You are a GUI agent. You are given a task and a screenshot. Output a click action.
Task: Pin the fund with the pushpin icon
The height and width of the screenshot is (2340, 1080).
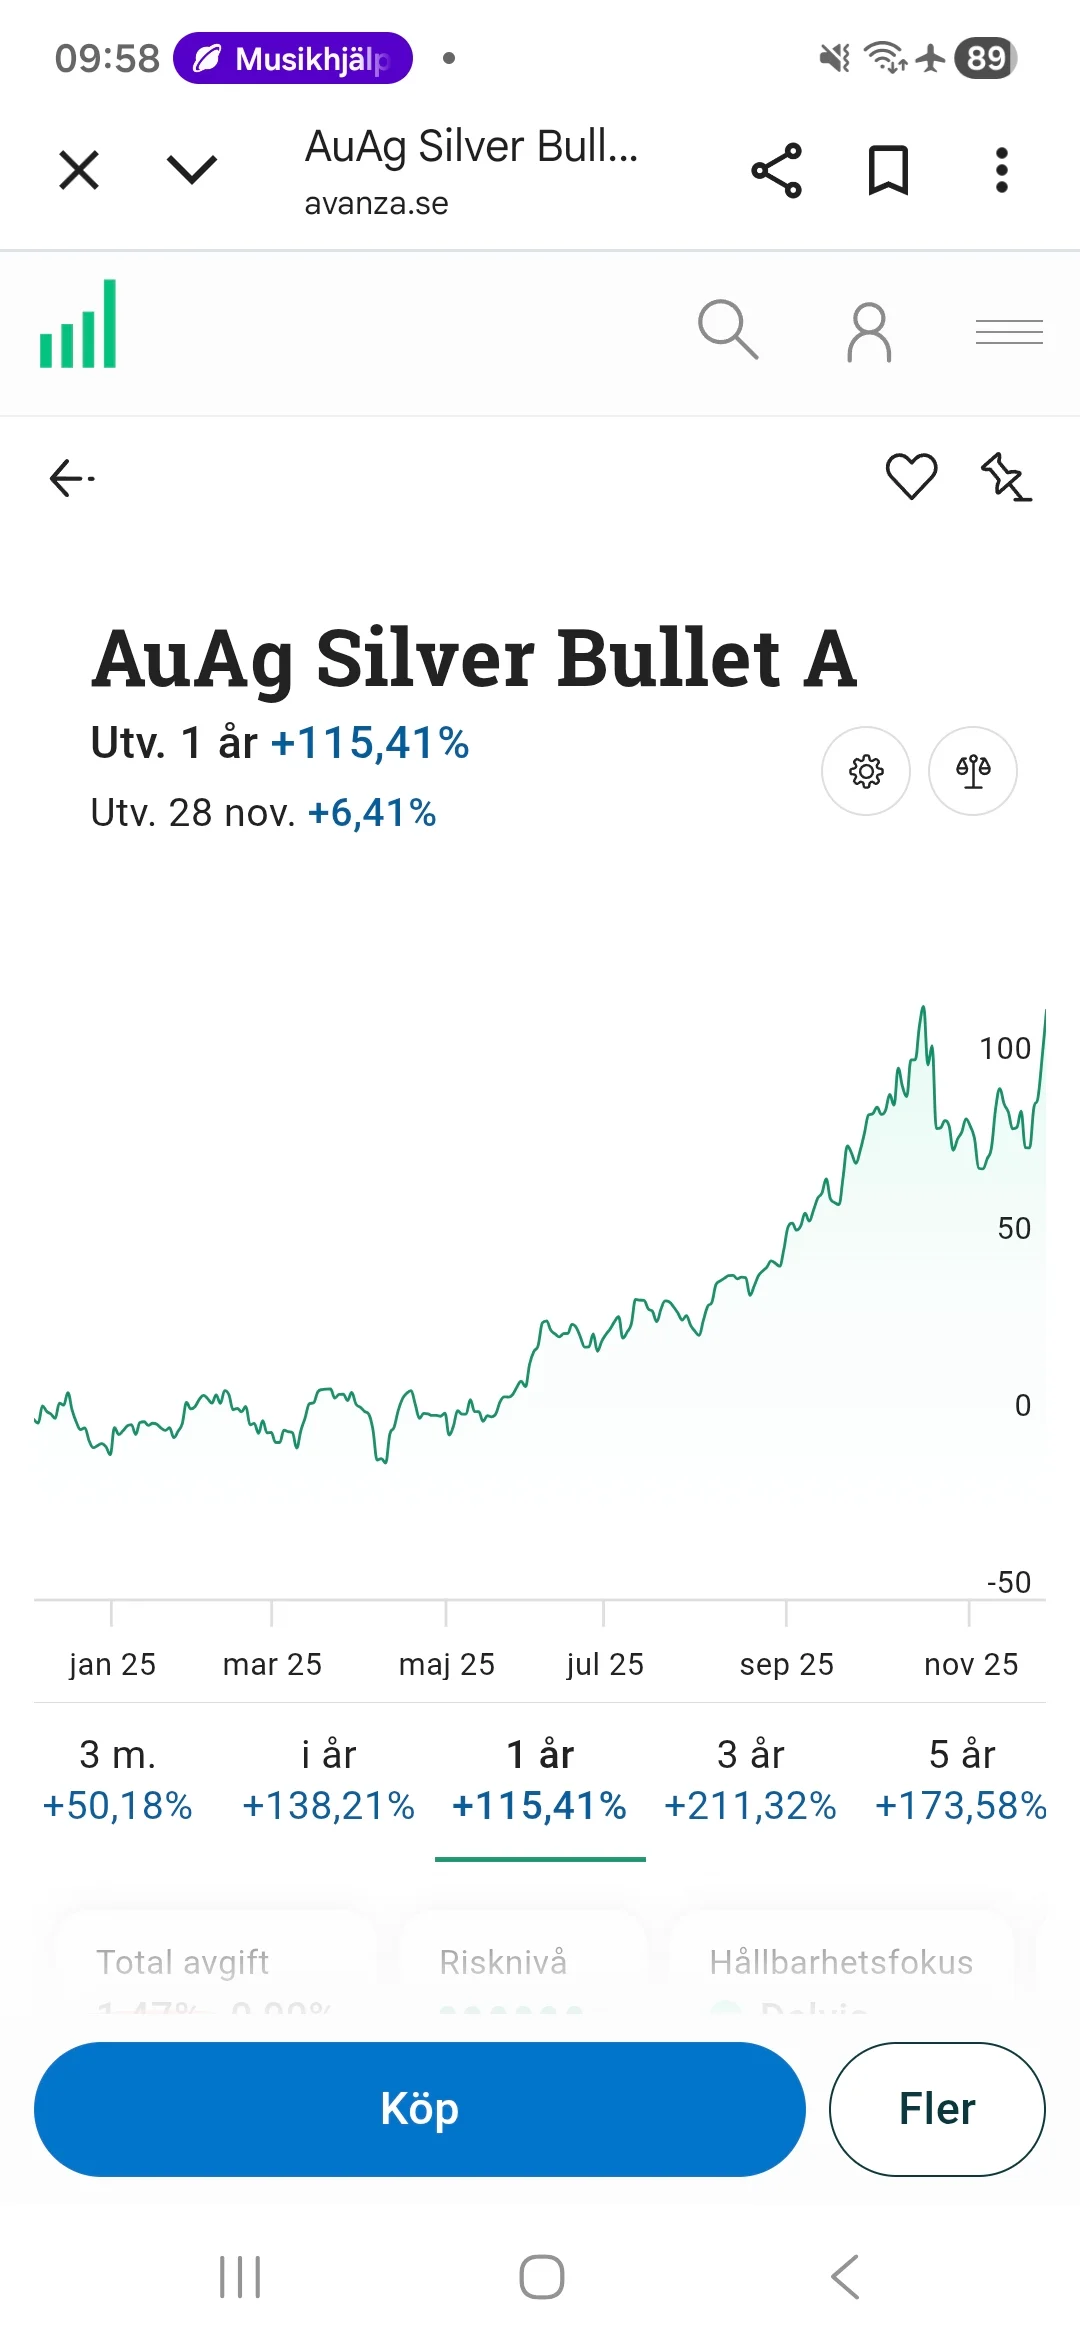pos(1005,477)
